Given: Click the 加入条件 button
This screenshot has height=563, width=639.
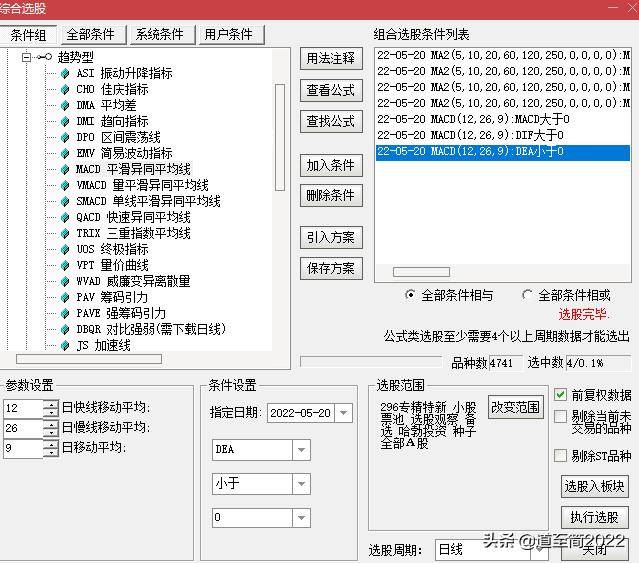Looking at the screenshot, I should (x=331, y=165).
